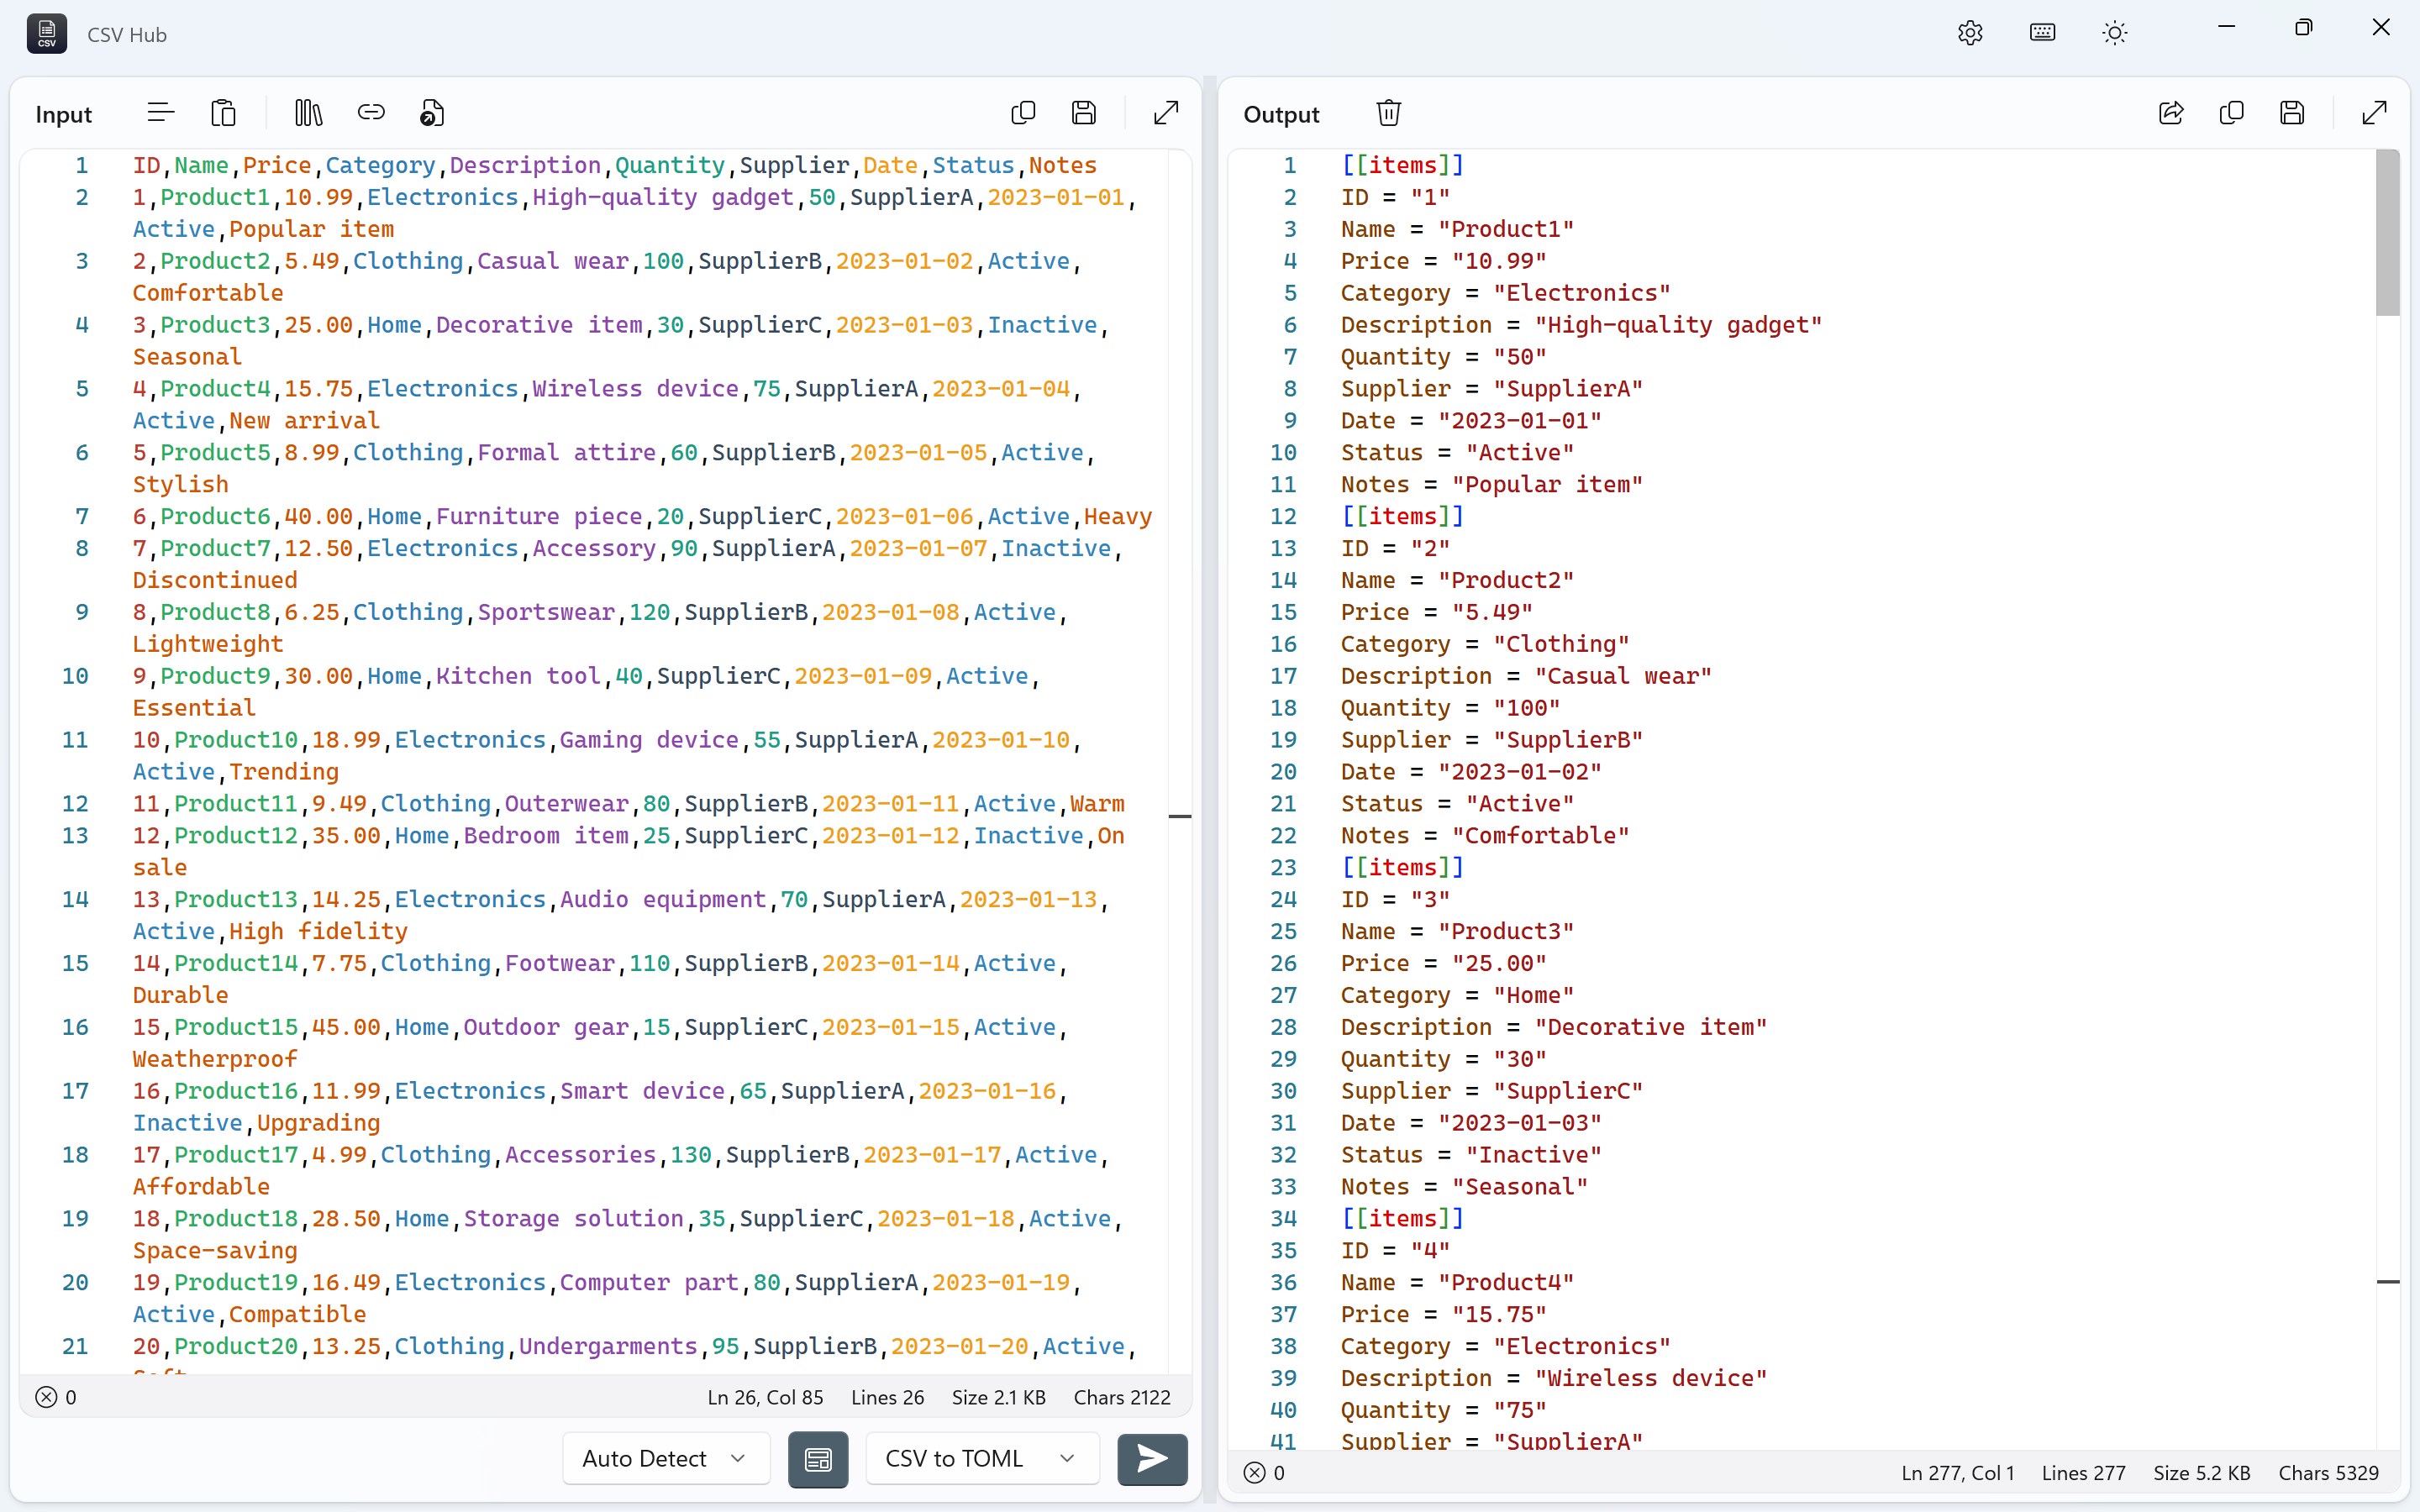
Task: Toggle word wrap in the Input editor
Action: (160, 112)
